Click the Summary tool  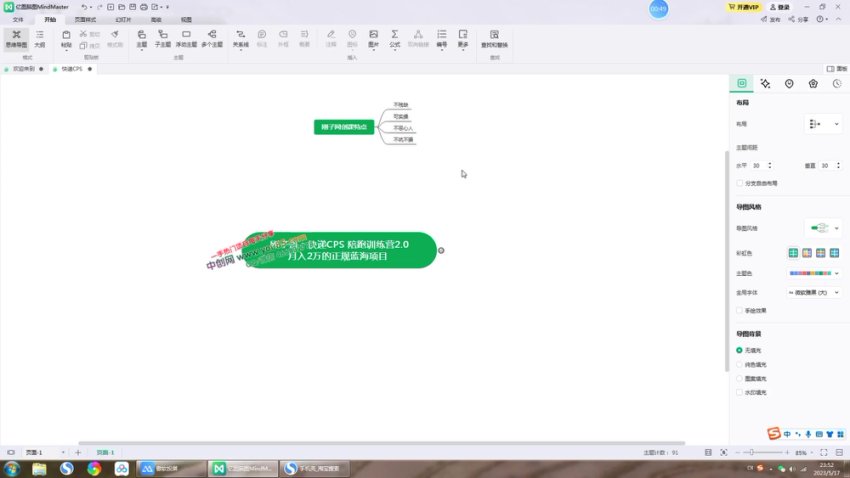(x=305, y=38)
